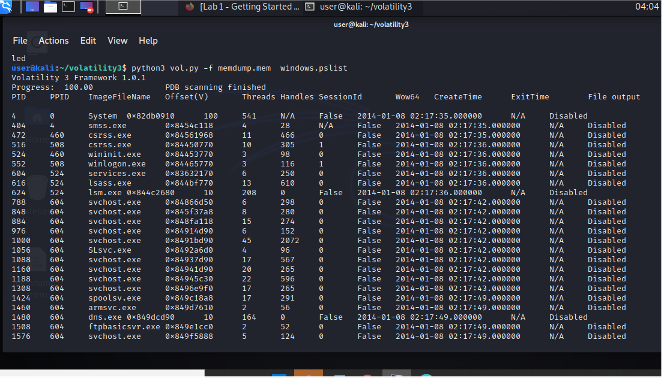Click smss.exe in process list
This screenshot has width=662, height=378.
click(x=107, y=126)
